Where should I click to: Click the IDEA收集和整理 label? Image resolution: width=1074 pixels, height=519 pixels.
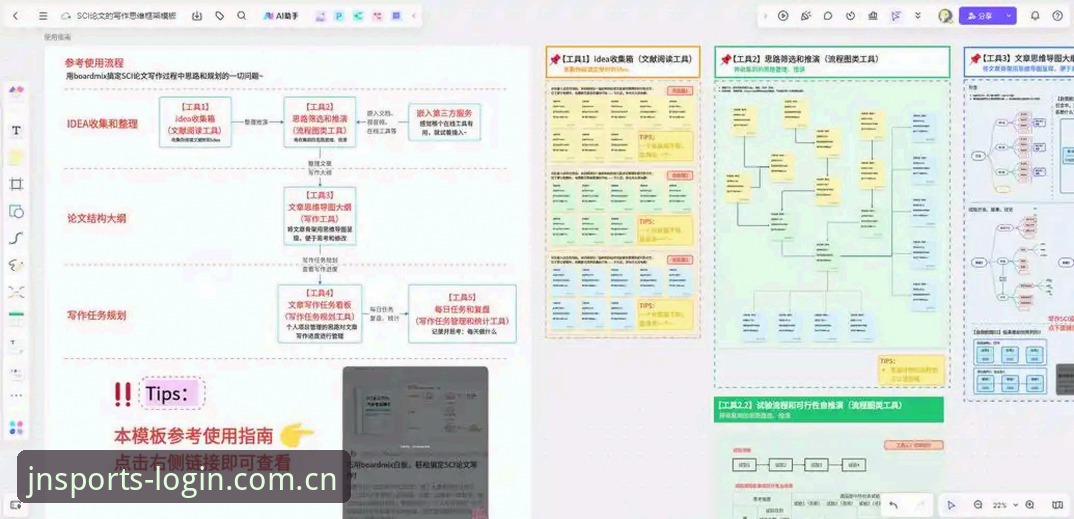tap(102, 124)
